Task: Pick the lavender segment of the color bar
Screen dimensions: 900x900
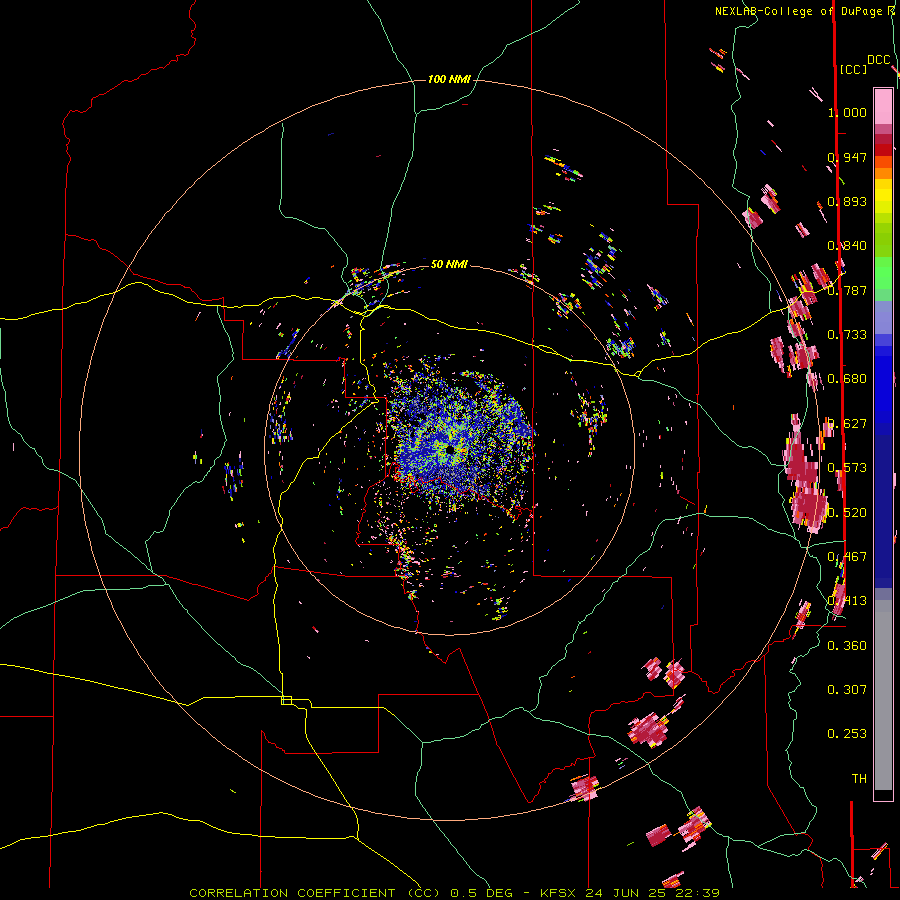Action: coord(883,317)
